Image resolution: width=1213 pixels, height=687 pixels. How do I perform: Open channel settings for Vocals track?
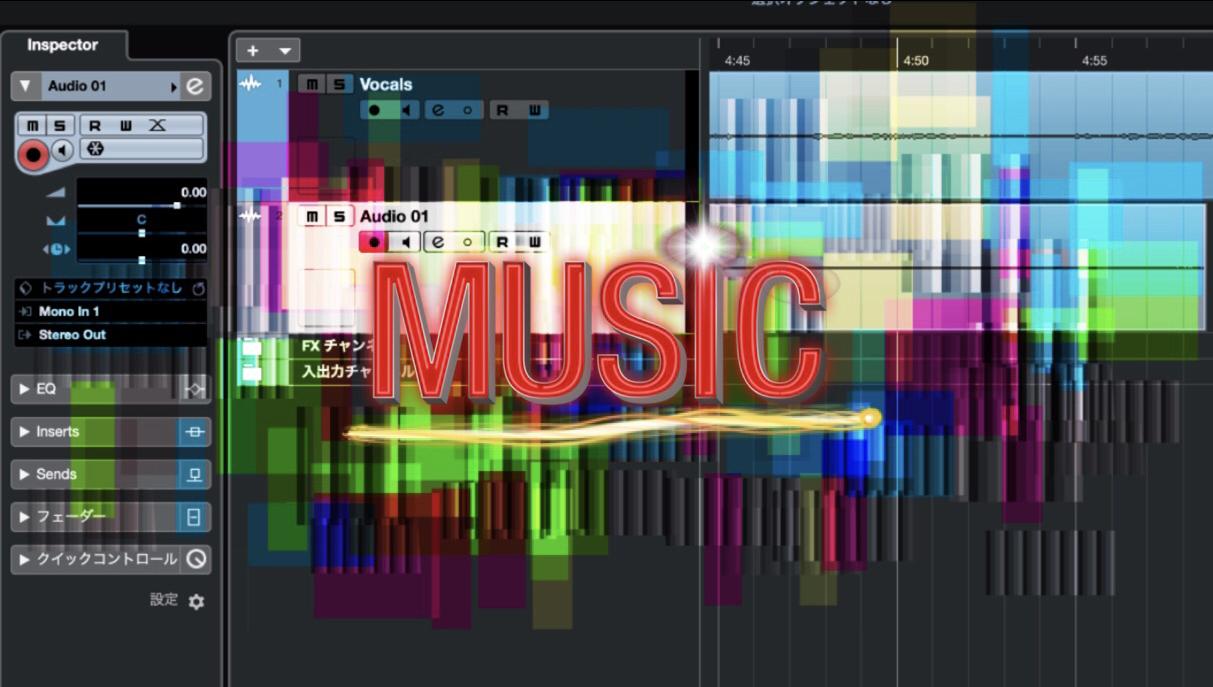coord(439,110)
